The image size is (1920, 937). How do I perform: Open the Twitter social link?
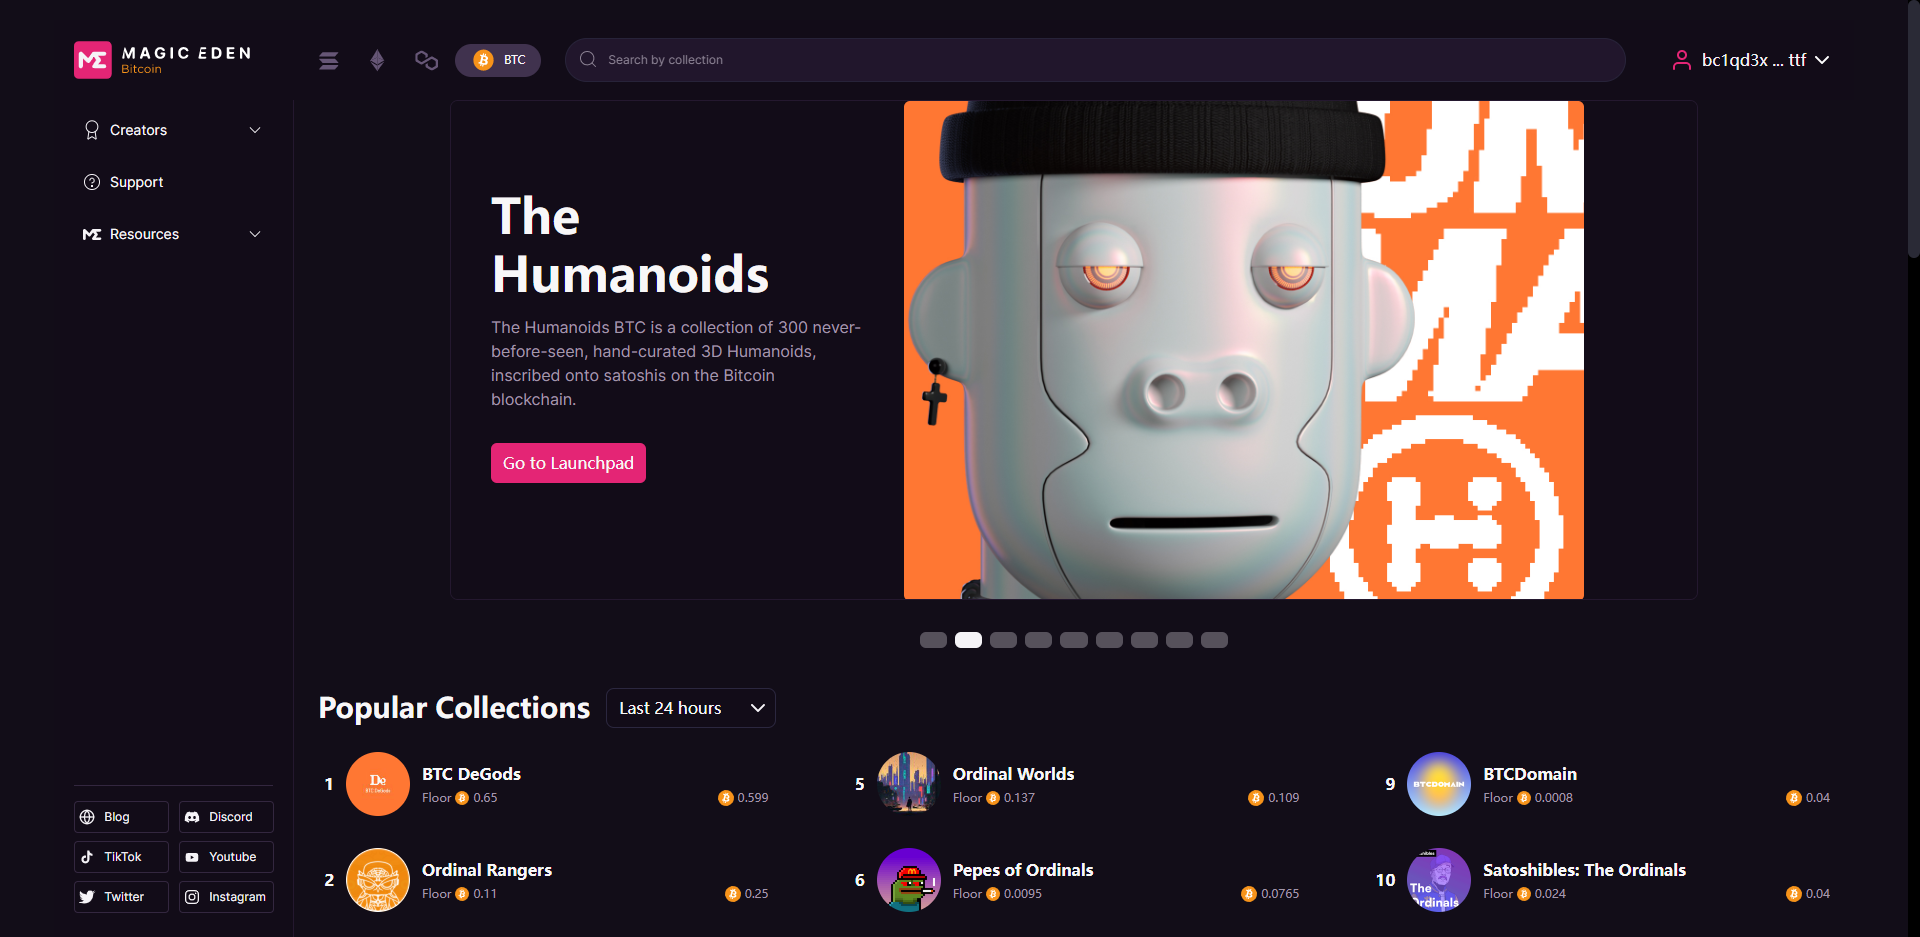point(121,897)
